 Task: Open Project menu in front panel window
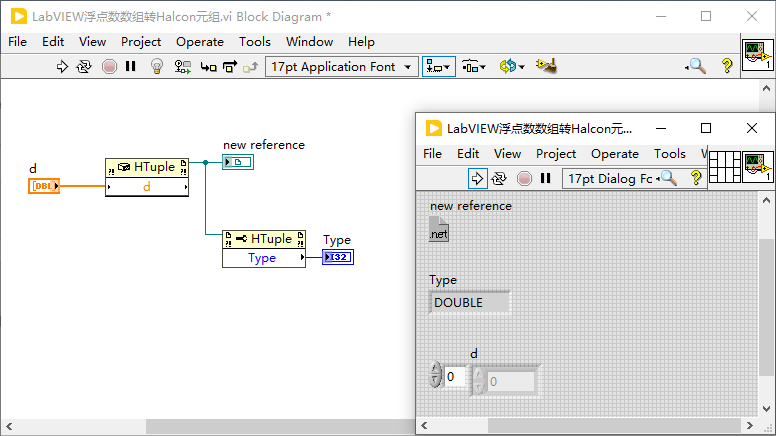tap(556, 154)
